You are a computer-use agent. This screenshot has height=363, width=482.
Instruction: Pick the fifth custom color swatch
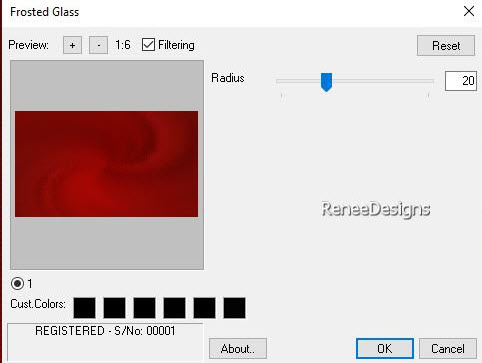point(204,308)
